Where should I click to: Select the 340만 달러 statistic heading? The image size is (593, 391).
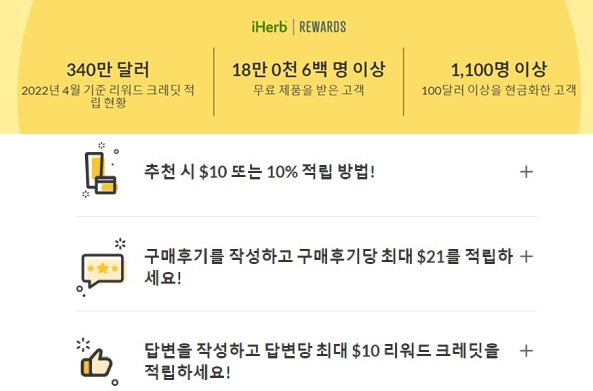pyautogui.click(x=108, y=70)
